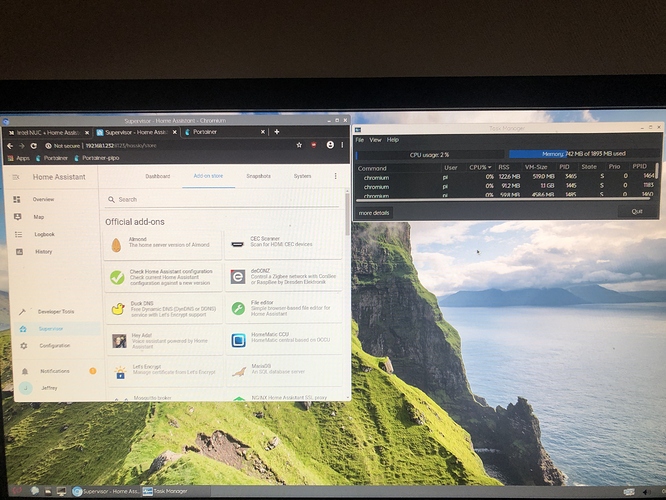The width and height of the screenshot is (666, 500).
Task: Click Quit in Task Manager
Action: 637,212
